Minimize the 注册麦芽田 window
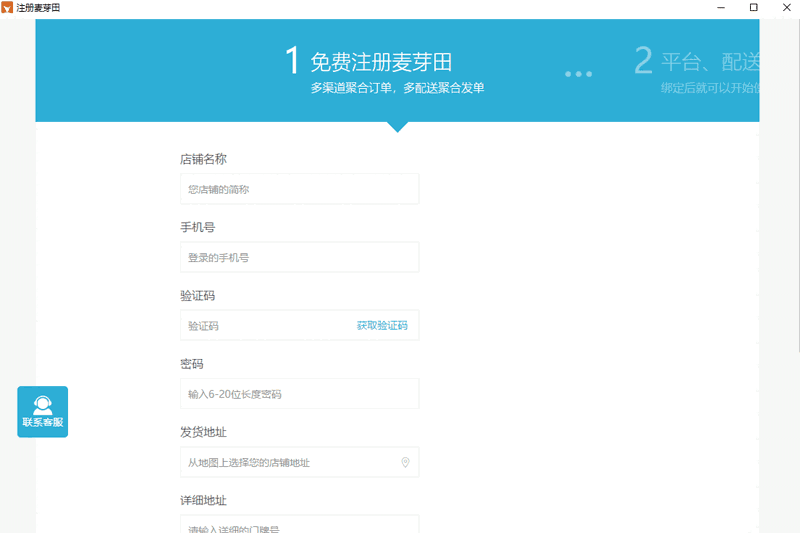The width and height of the screenshot is (800, 533). [721, 8]
